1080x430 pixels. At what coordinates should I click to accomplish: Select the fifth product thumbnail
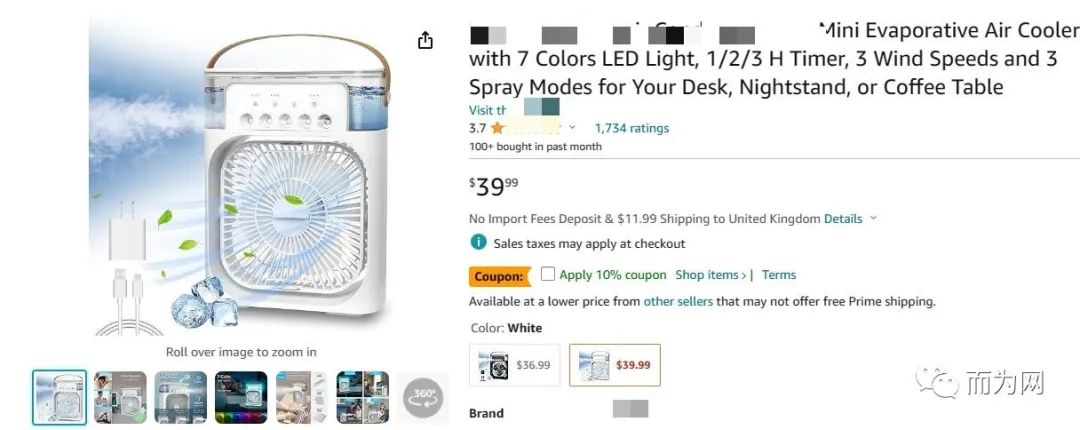[x=302, y=397]
